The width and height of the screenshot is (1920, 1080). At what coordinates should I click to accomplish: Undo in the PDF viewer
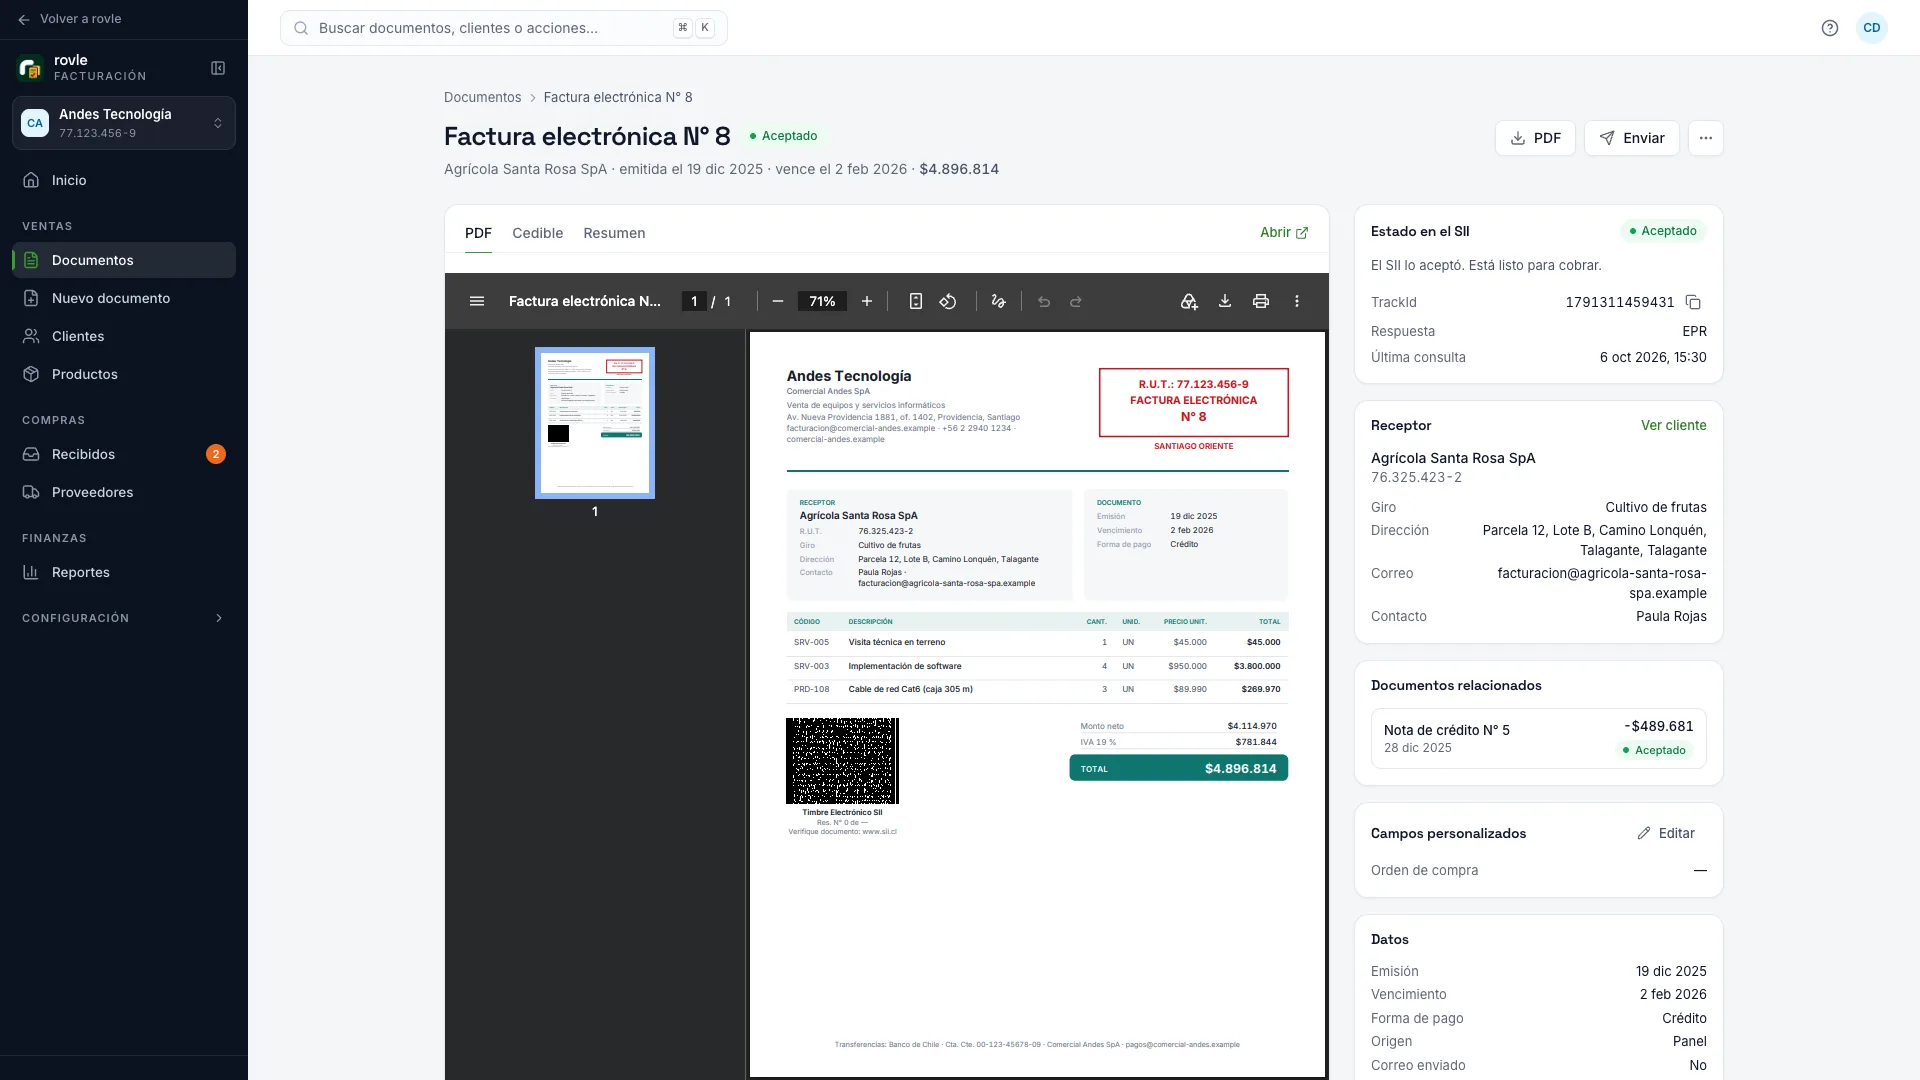click(1044, 301)
